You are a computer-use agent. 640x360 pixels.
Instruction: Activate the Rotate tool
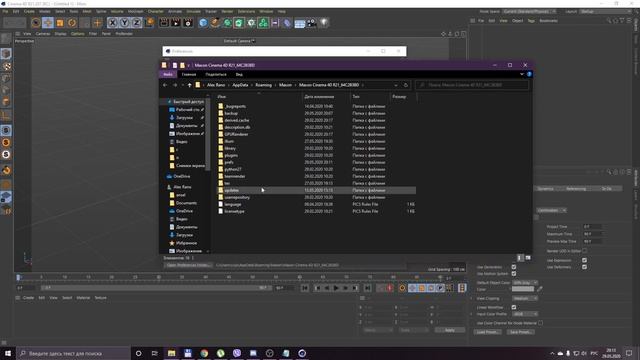pos(72,23)
